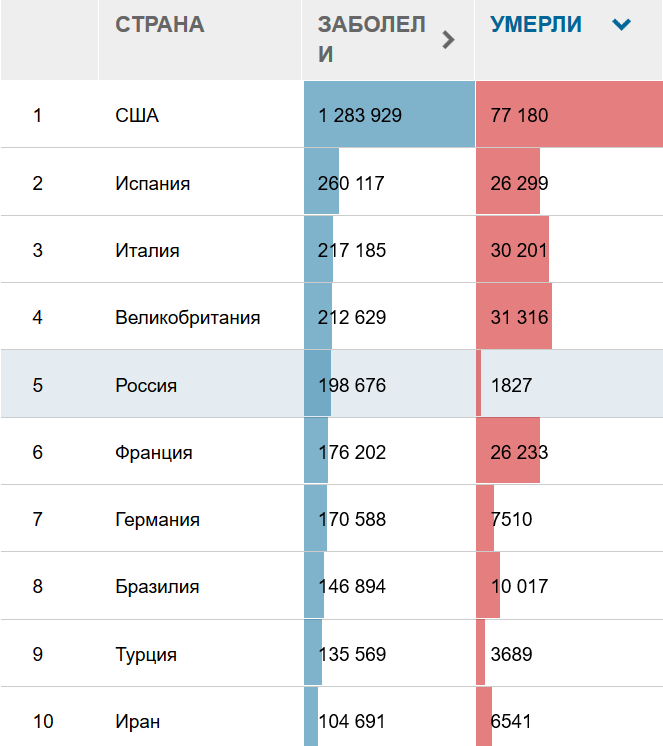Image resolution: width=663 pixels, height=746 pixels.
Task: Select Бразилия in the table
Action: [157, 586]
